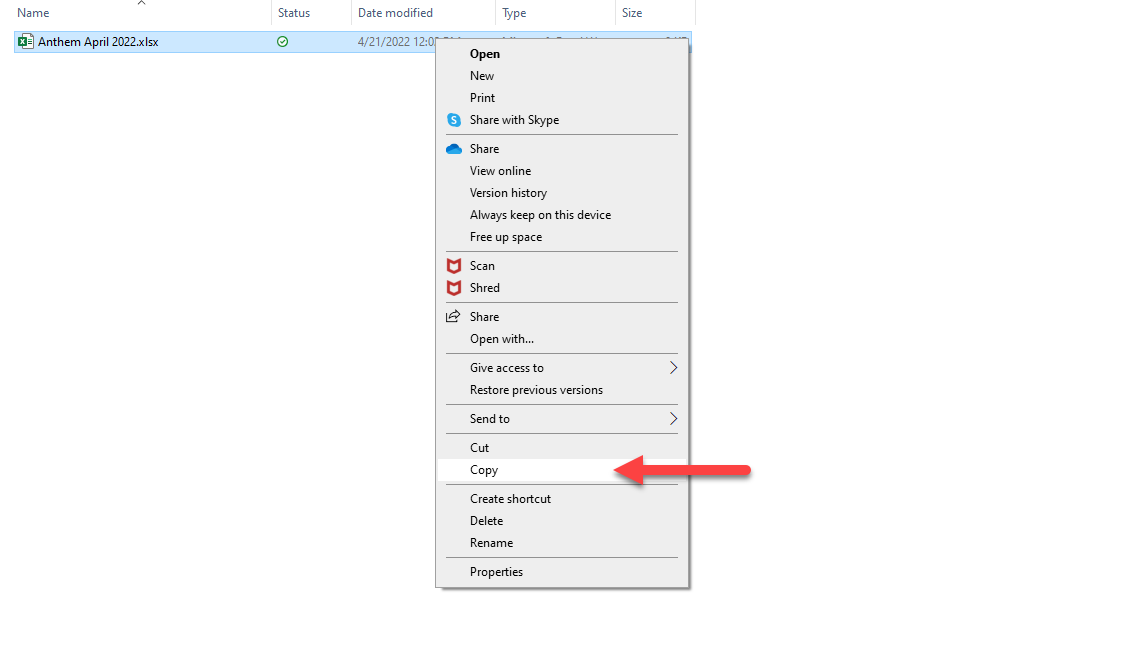This screenshot has width=1123, height=663.
Task: Click the Skype icon beside Share with Skype
Action: [x=454, y=120]
